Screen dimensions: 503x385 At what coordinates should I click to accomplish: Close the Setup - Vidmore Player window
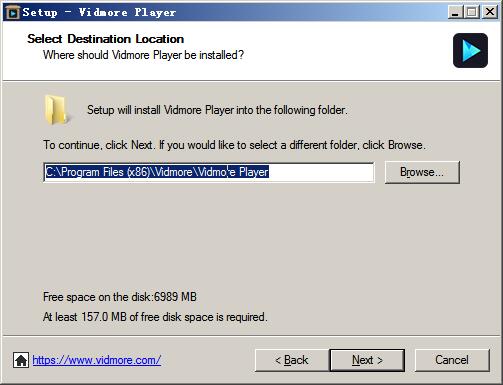(490, 12)
